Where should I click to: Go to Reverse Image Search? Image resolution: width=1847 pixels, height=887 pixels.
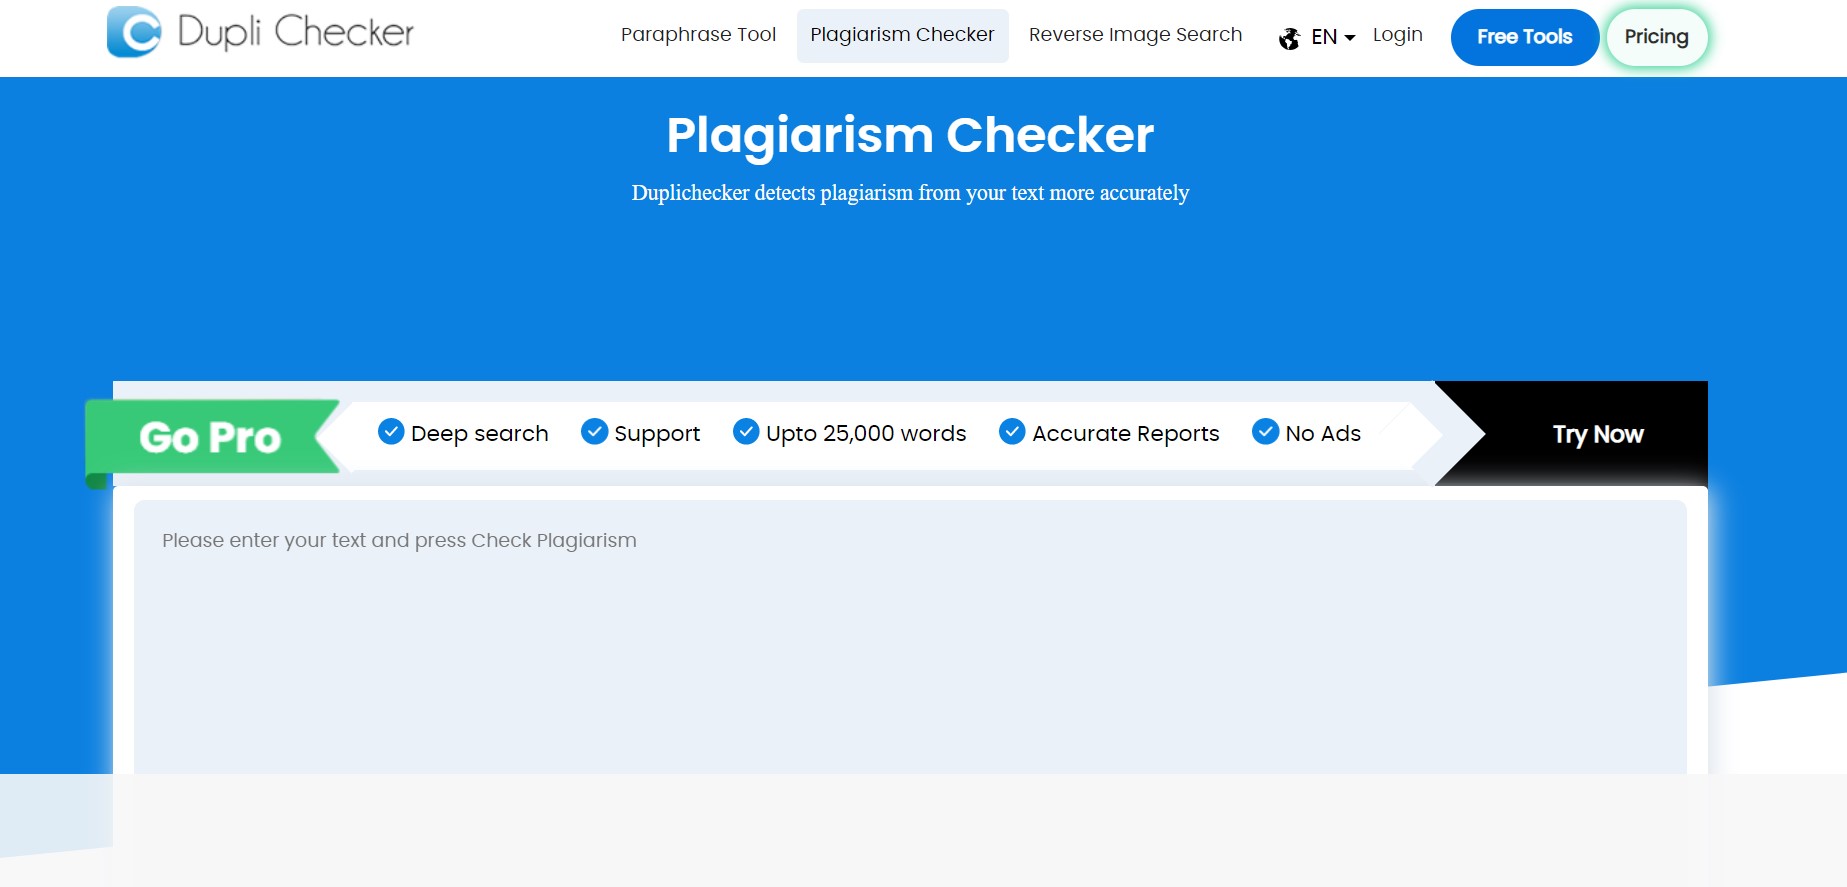click(x=1135, y=35)
